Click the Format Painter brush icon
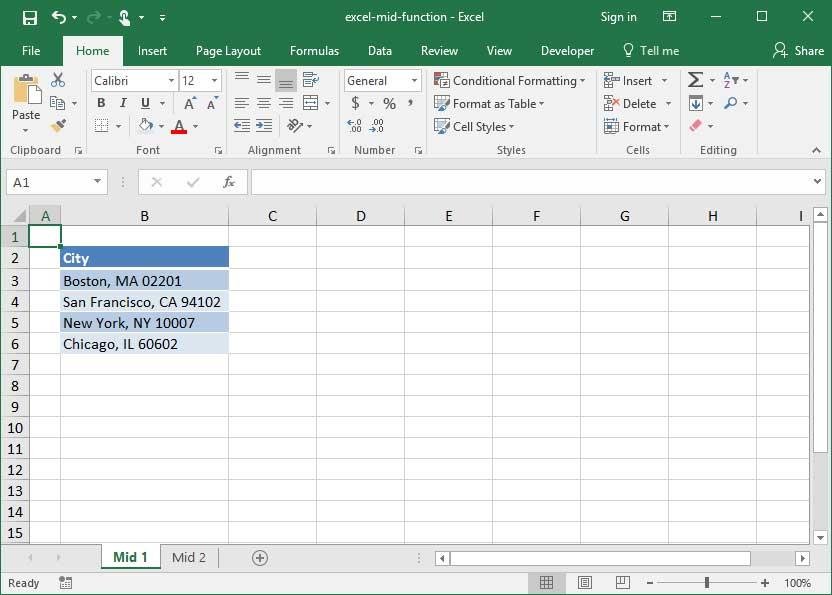 click(58, 126)
